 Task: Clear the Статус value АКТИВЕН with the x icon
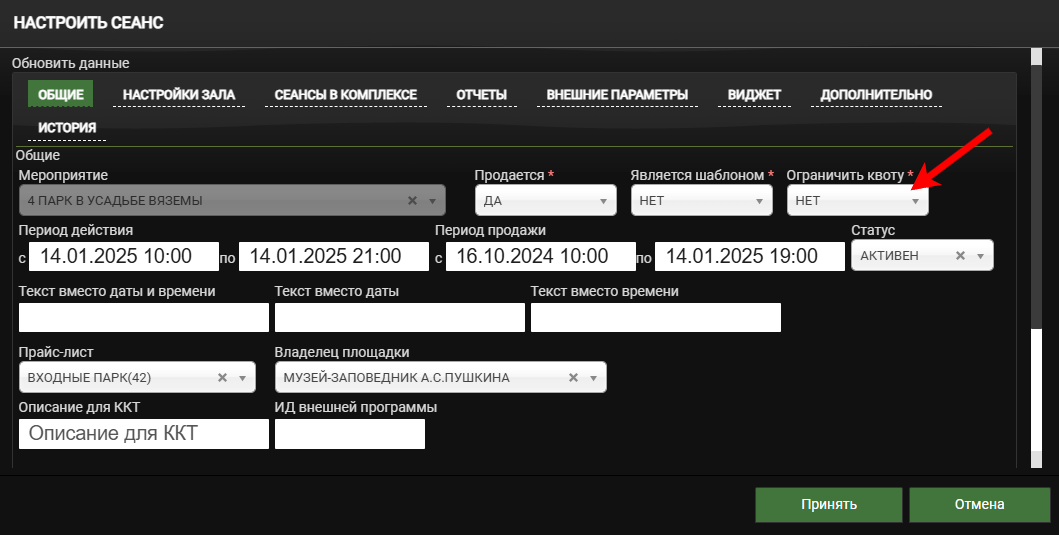click(x=960, y=256)
